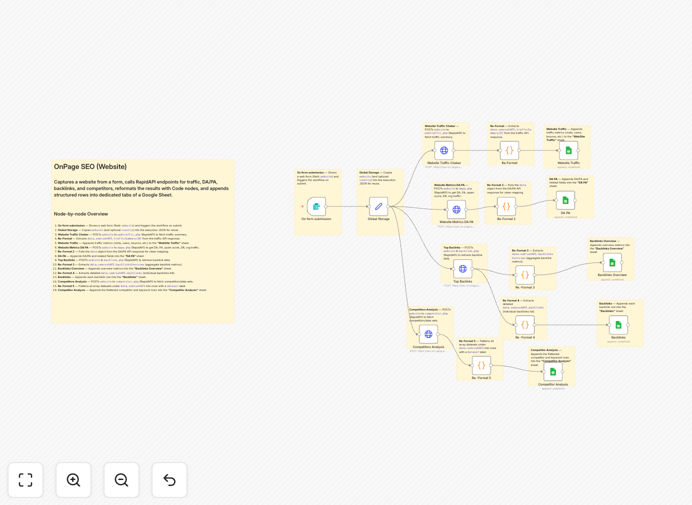The image size is (692, 505).
Task: Select the Top Backlinks HTTP globe node
Action: (x=463, y=269)
